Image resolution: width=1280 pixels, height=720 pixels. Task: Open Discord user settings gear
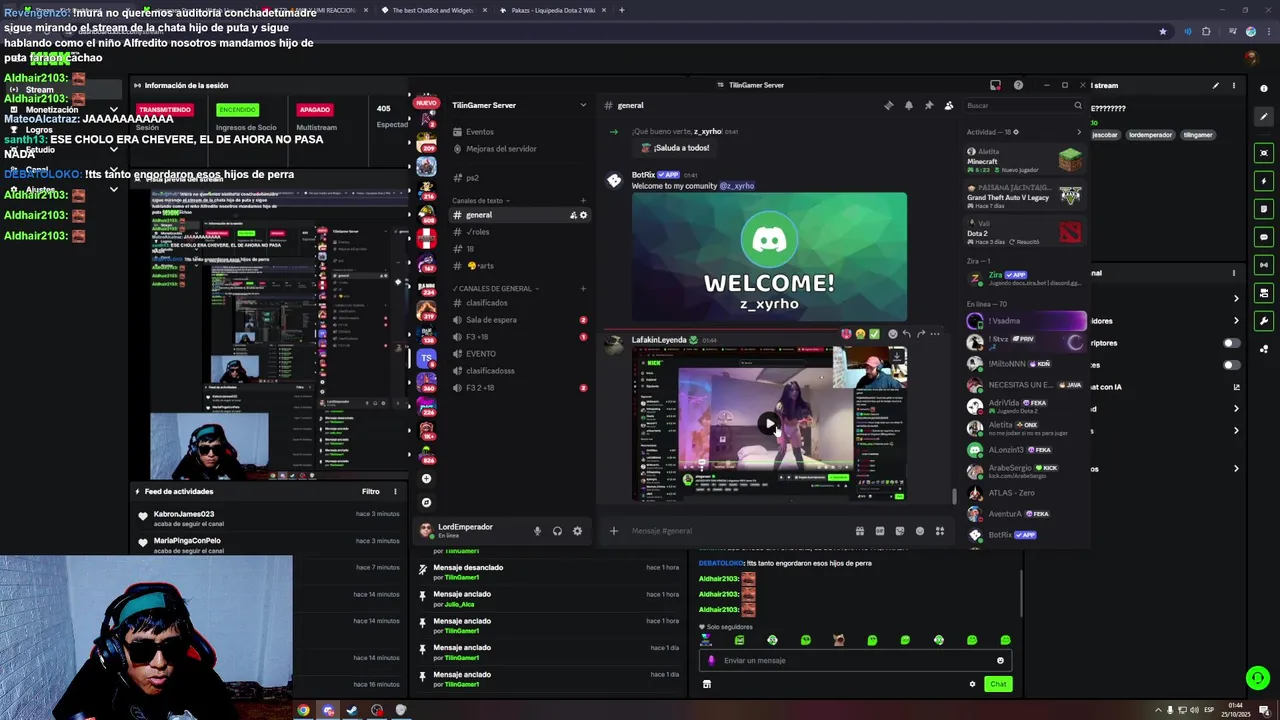point(577,531)
